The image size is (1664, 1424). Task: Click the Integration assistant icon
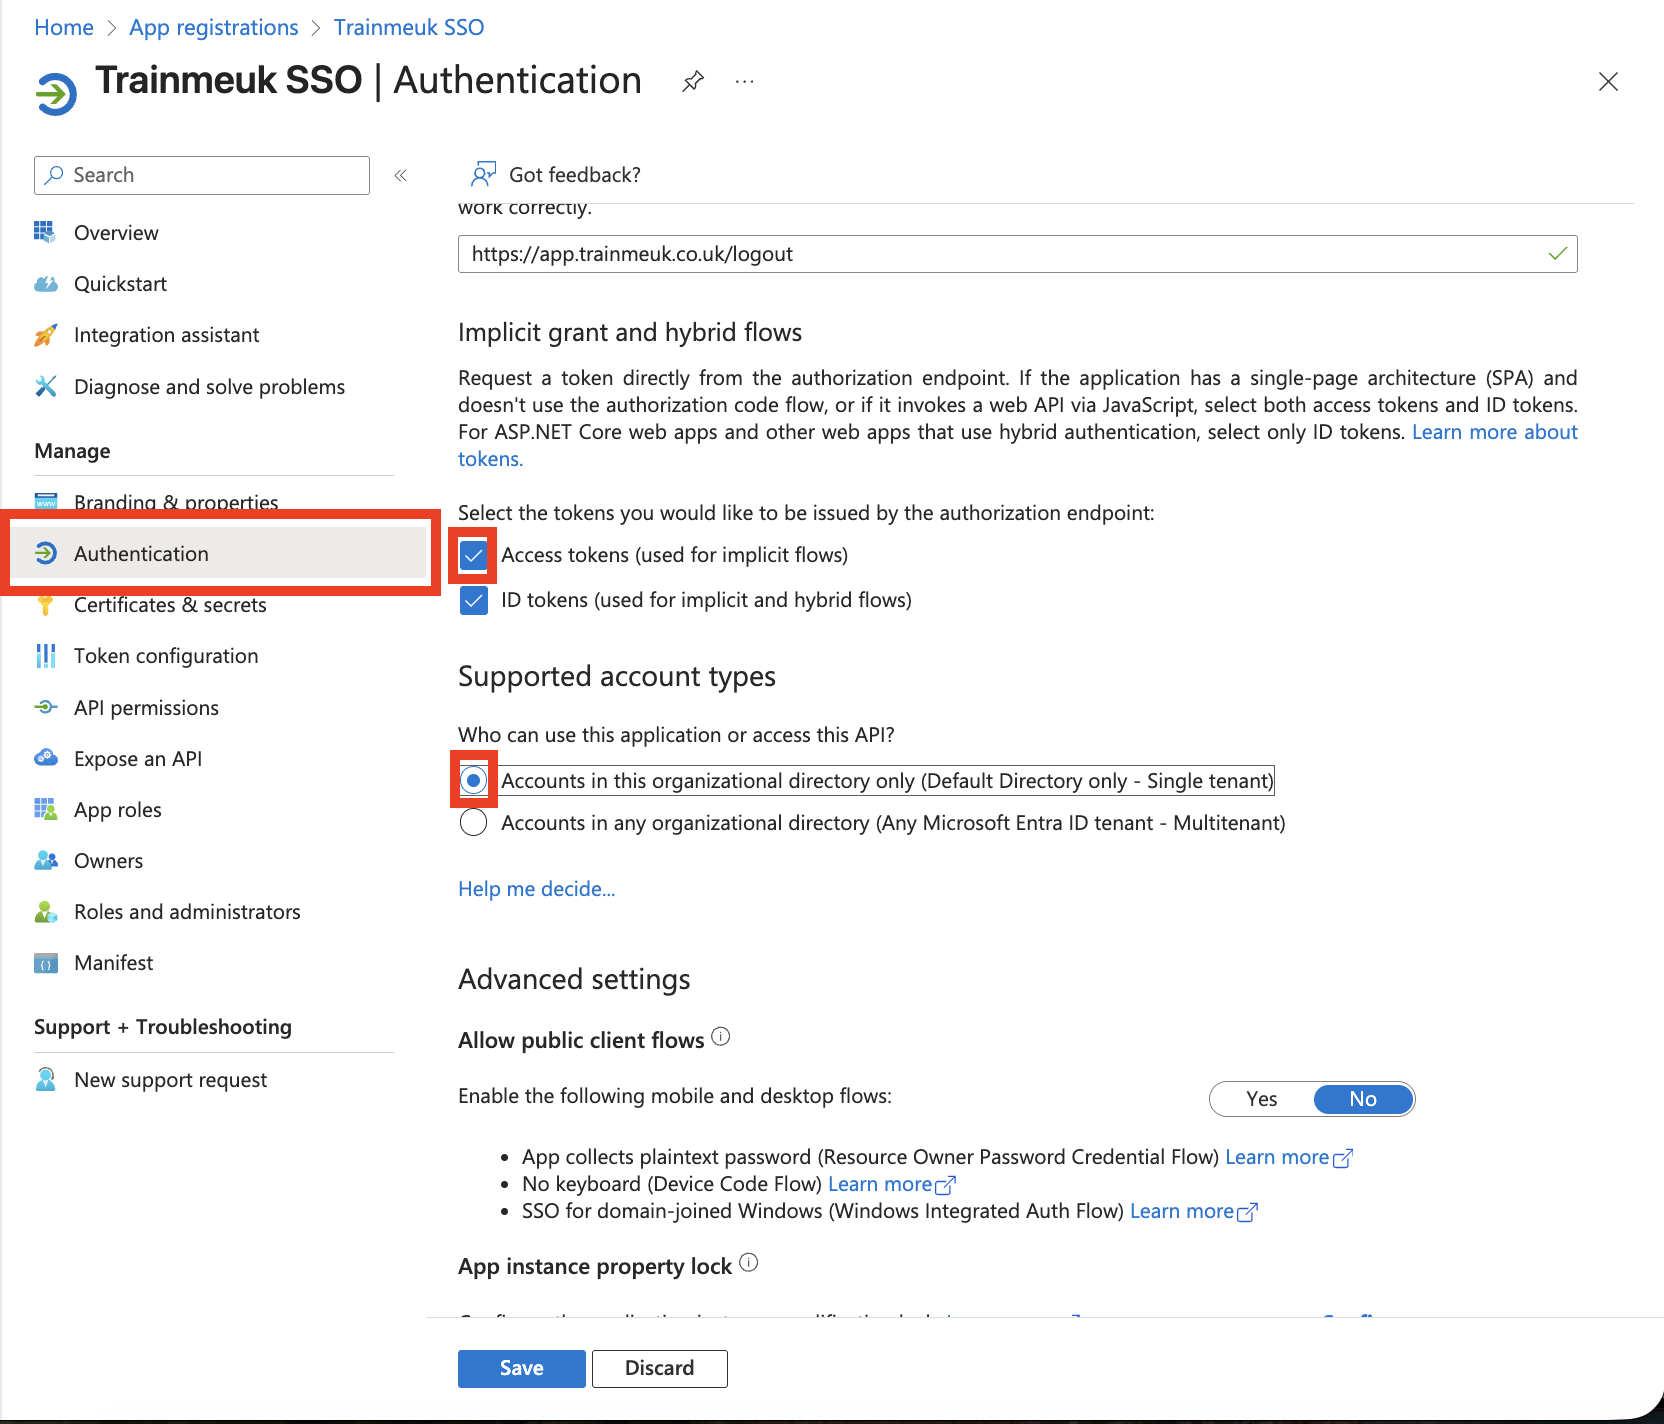click(x=46, y=334)
